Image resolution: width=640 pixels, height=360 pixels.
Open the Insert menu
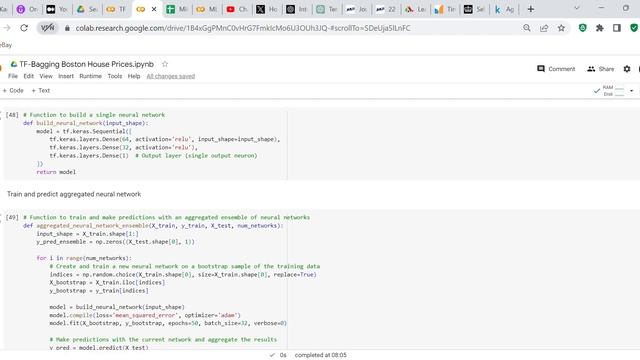[66, 76]
